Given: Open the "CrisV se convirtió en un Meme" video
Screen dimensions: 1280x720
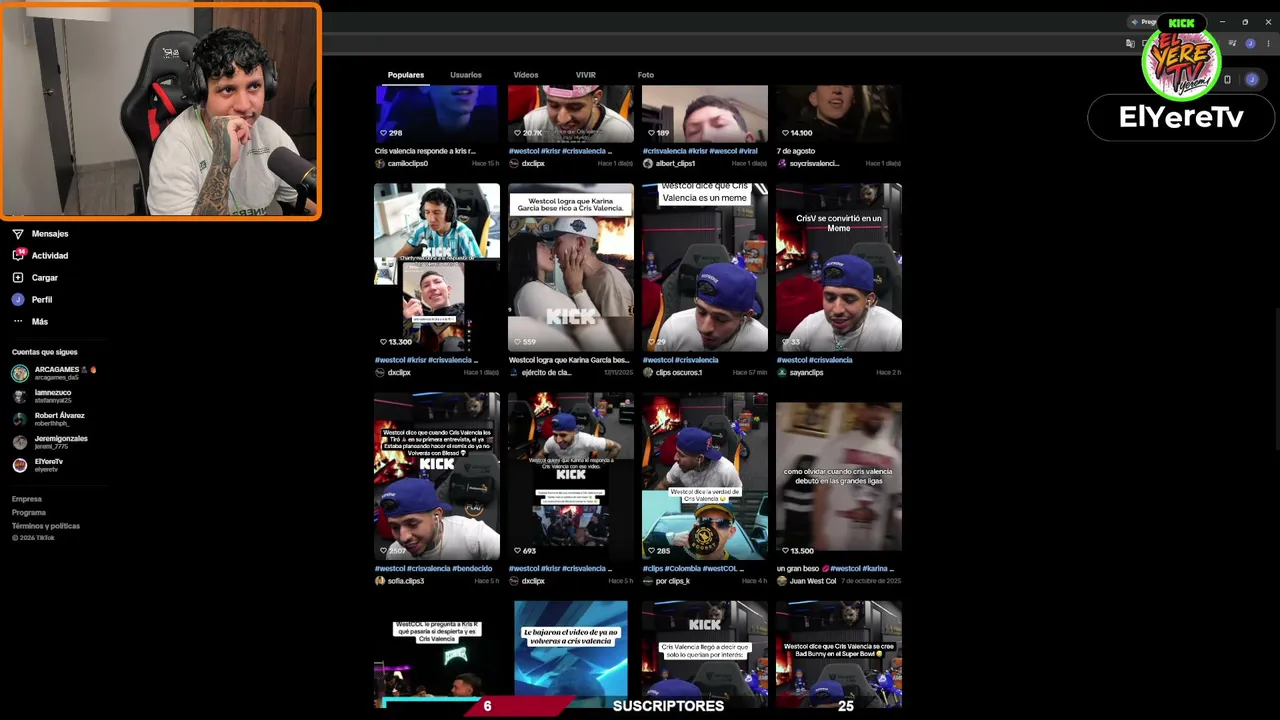Looking at the screenshot, I should (x=839, y=267).
